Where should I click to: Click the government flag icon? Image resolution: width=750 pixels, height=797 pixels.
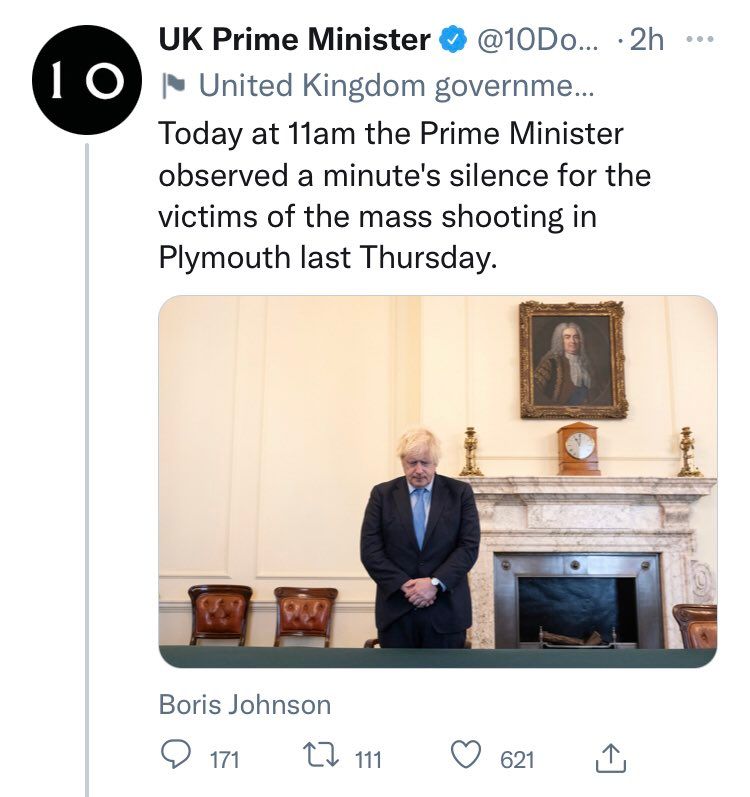[174, 86]
